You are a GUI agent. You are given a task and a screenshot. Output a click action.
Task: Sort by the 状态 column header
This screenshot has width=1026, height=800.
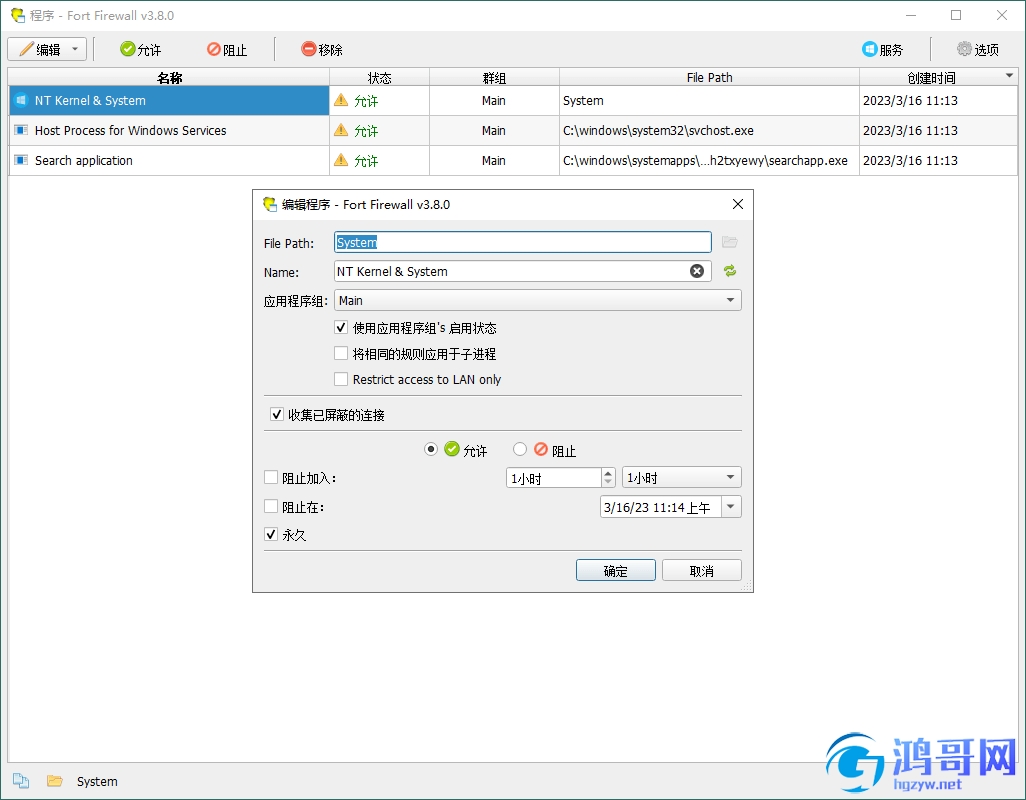pos(379,78)
